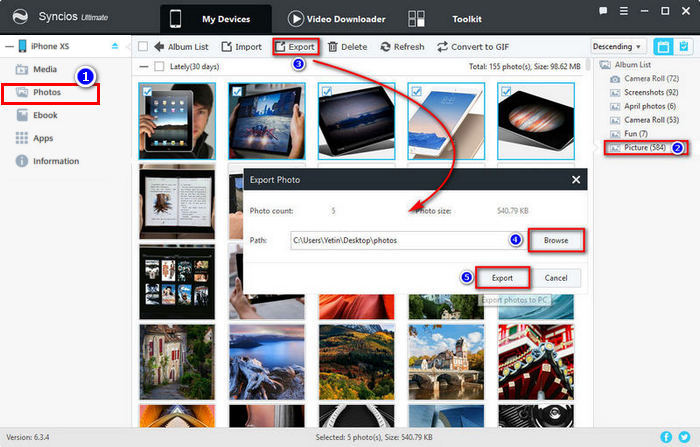Click the My Devices phone icon

point(175,19)
